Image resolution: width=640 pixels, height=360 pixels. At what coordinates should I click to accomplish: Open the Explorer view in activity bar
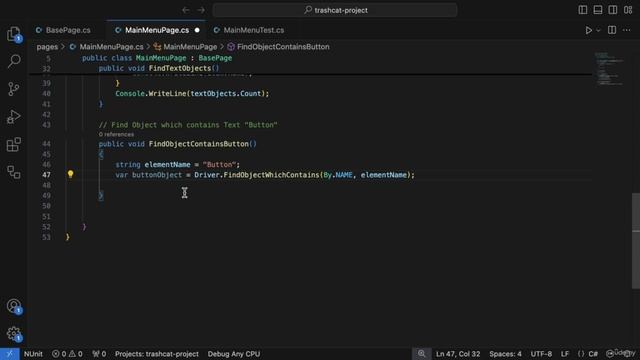(14, 33)
